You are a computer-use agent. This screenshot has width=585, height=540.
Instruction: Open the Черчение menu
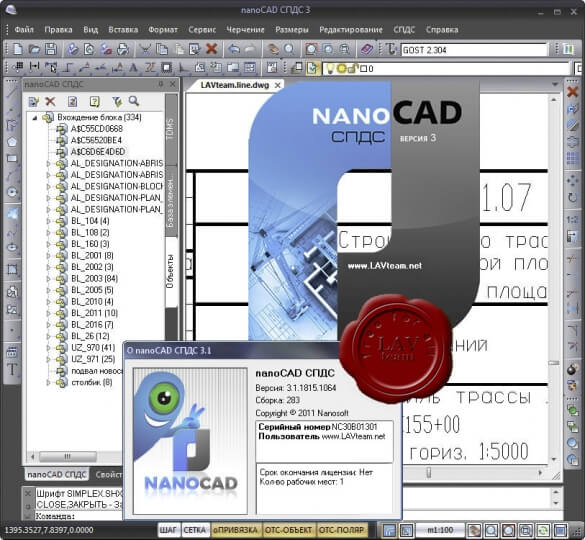[245, 29]
